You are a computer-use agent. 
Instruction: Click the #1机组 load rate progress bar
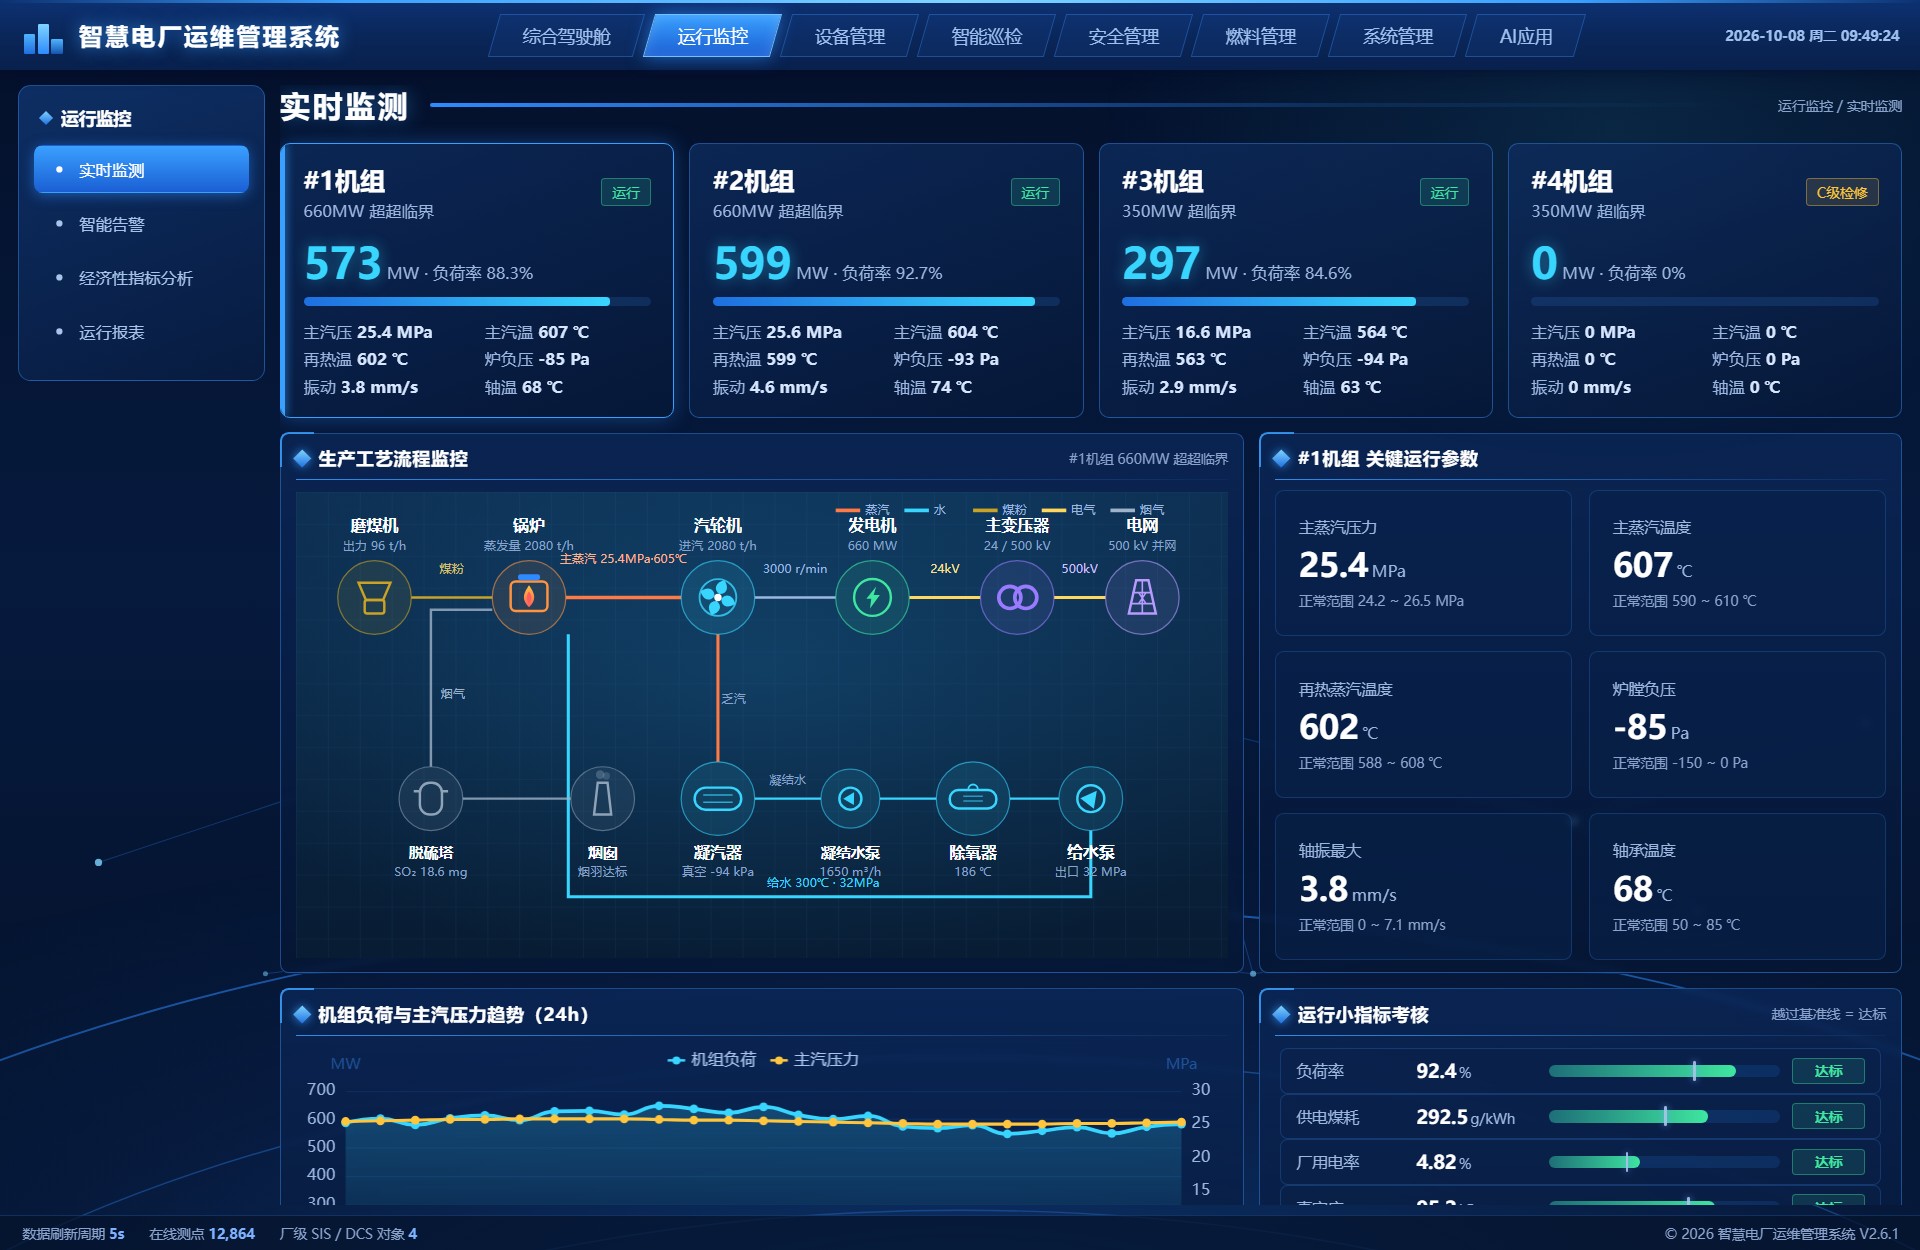click(477, 301)
